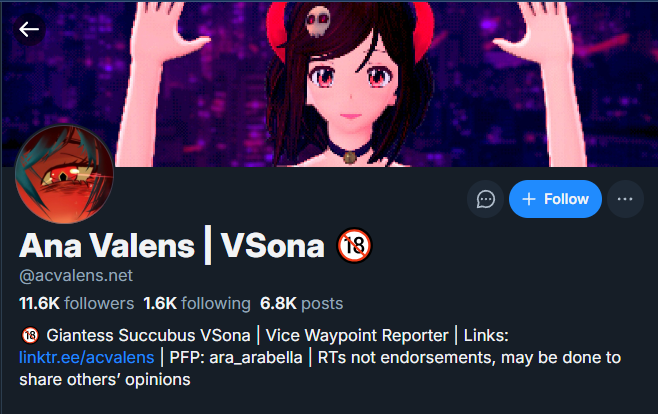Click the display name Ana Valens | VSona
658x414 pixels.
click(x=172, y=246)
